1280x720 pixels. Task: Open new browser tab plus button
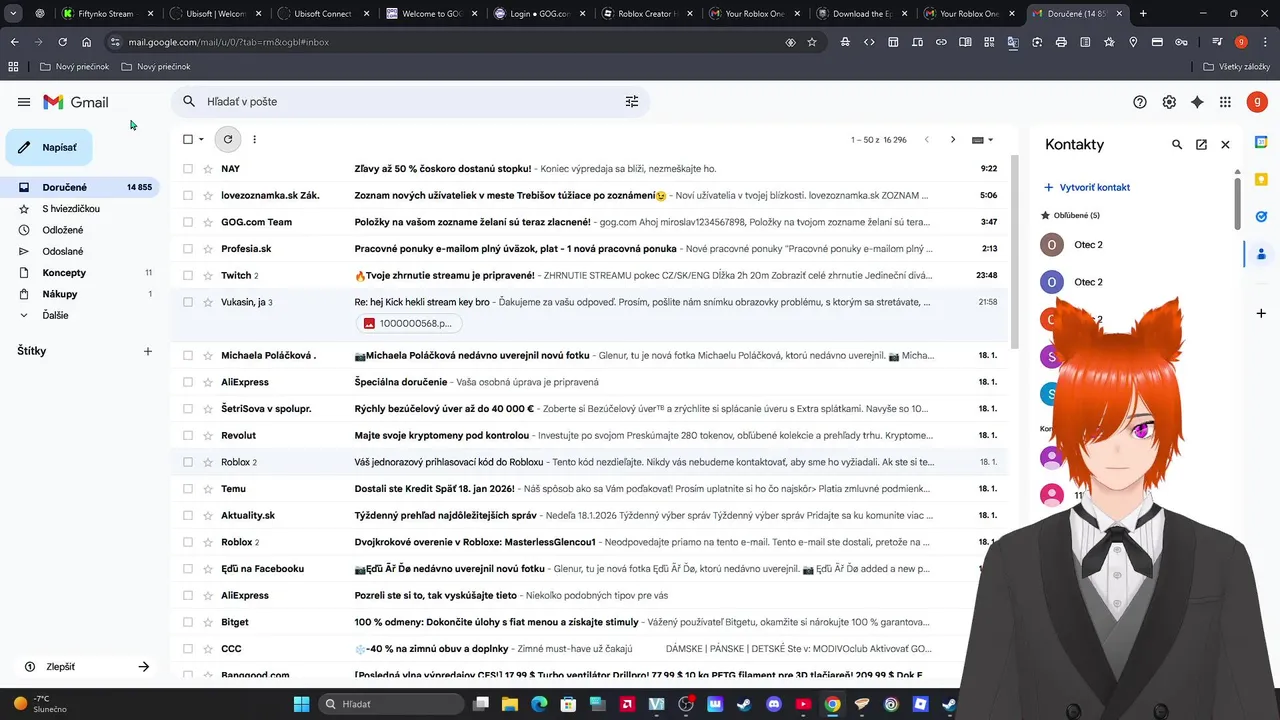click(x=1143, y=14)
